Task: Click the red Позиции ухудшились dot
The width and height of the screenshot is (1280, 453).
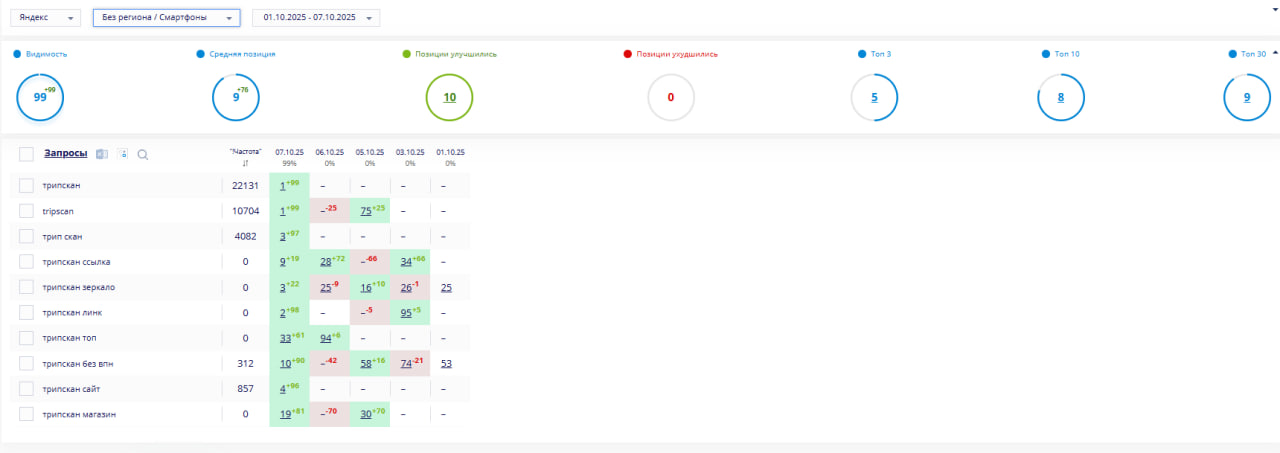Action: (627, 54)
